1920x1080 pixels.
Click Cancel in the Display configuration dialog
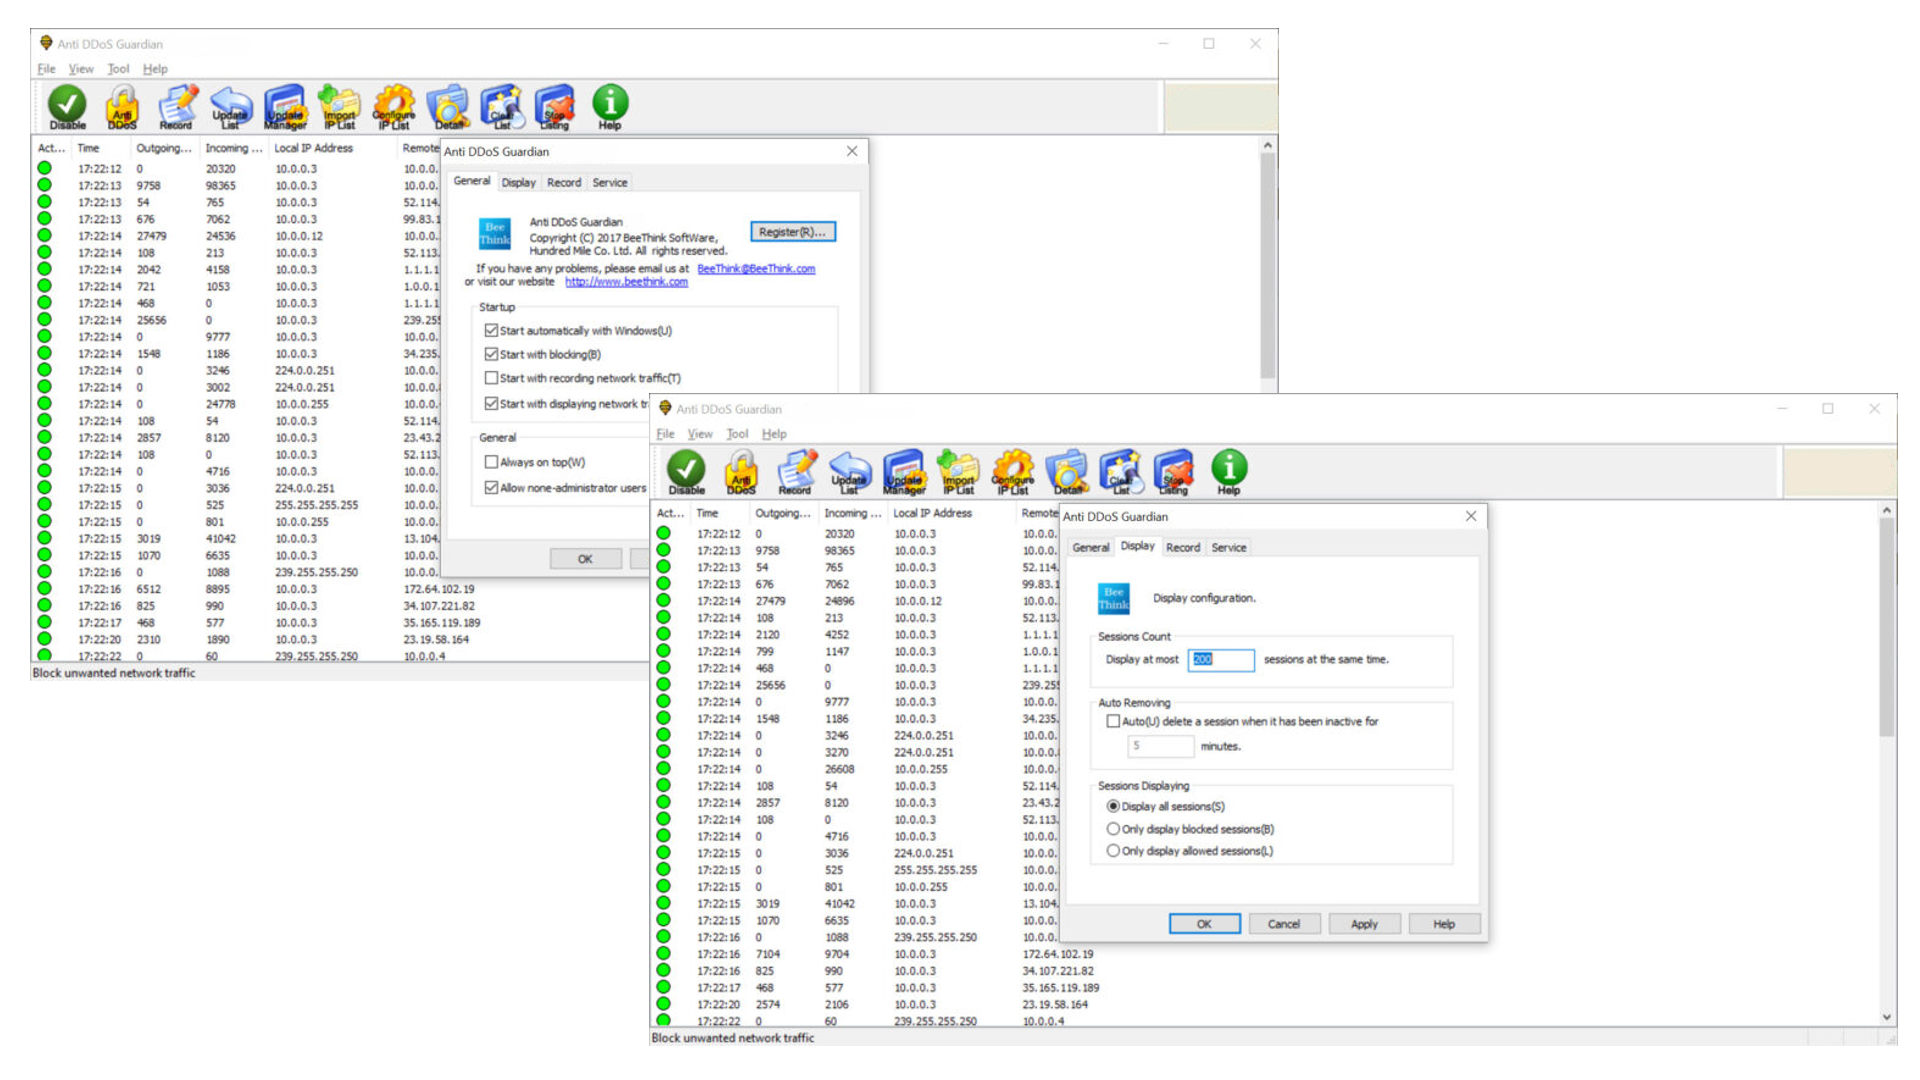(x=1284, y=924)
